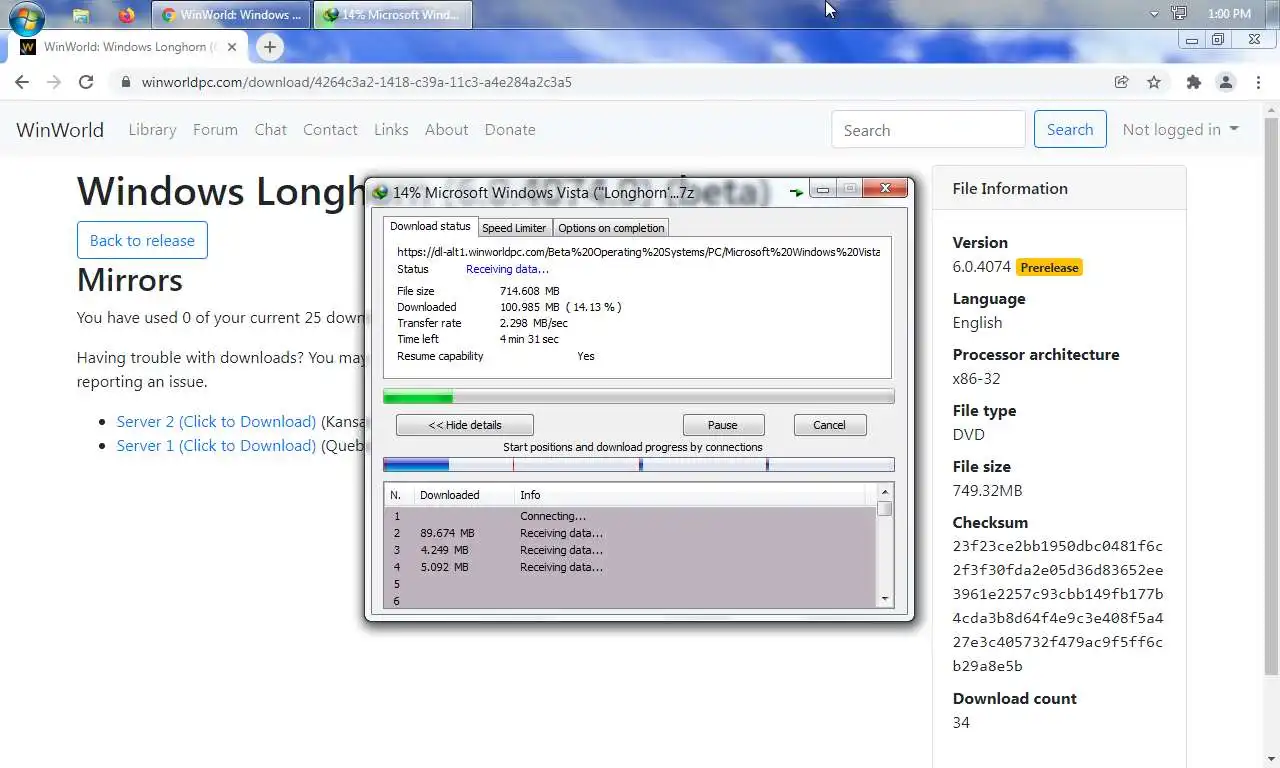Open Chrome three-dot menu
1280x768 pixels.
point(1258,82)
